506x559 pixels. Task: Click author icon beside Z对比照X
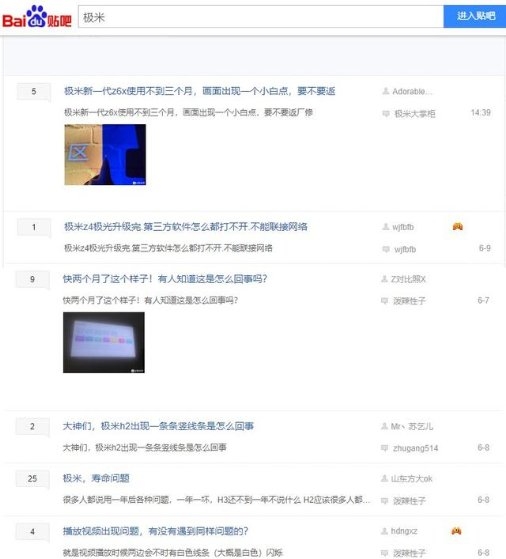point(384,279)
